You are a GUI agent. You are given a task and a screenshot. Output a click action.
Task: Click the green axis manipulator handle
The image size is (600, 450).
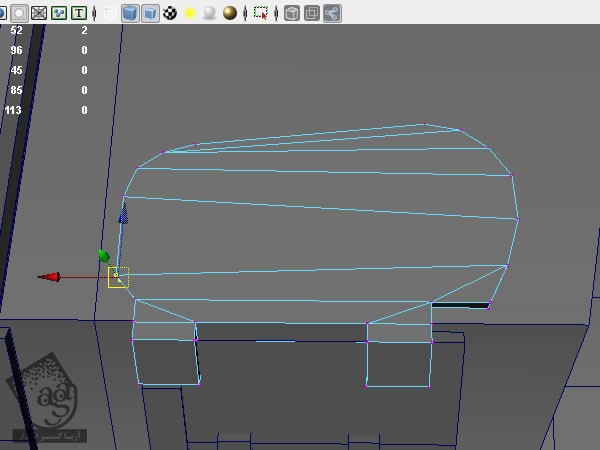104,256
